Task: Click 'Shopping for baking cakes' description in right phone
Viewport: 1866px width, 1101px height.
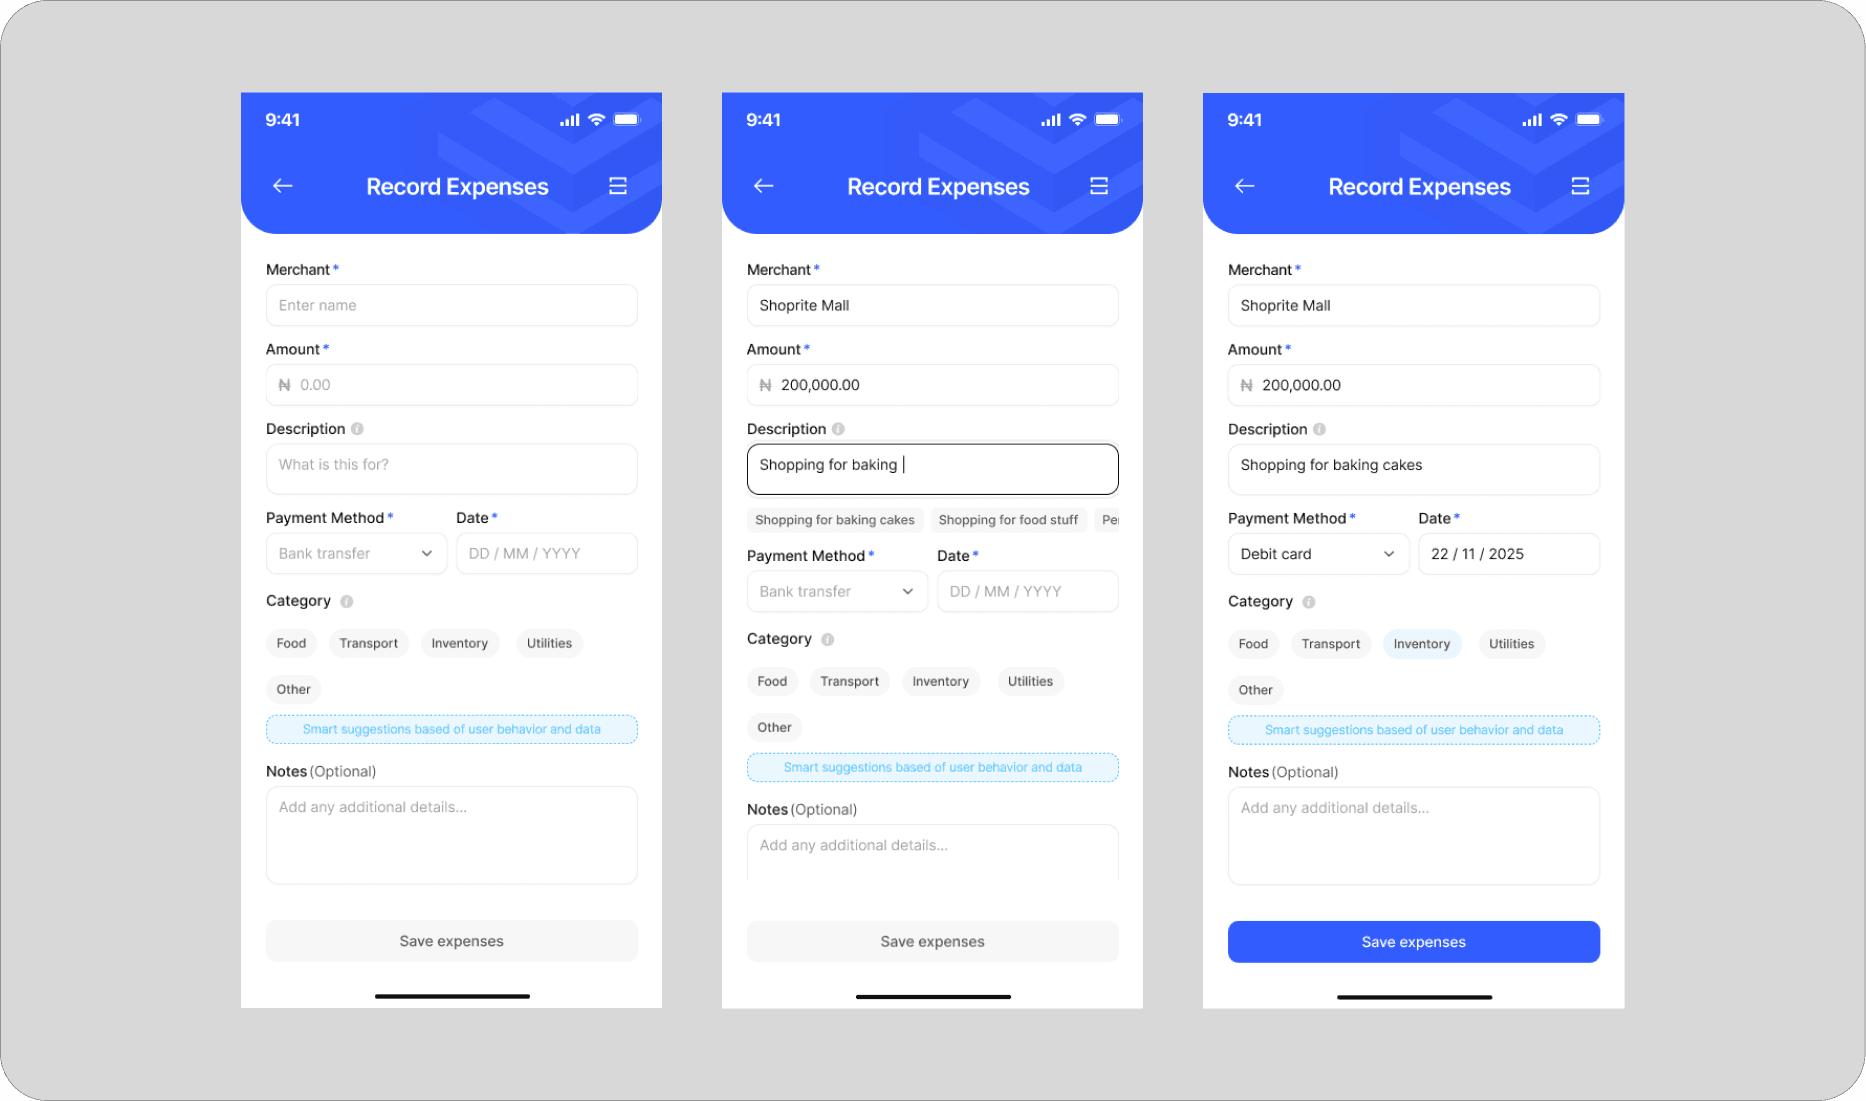Action: [1414, 469]
